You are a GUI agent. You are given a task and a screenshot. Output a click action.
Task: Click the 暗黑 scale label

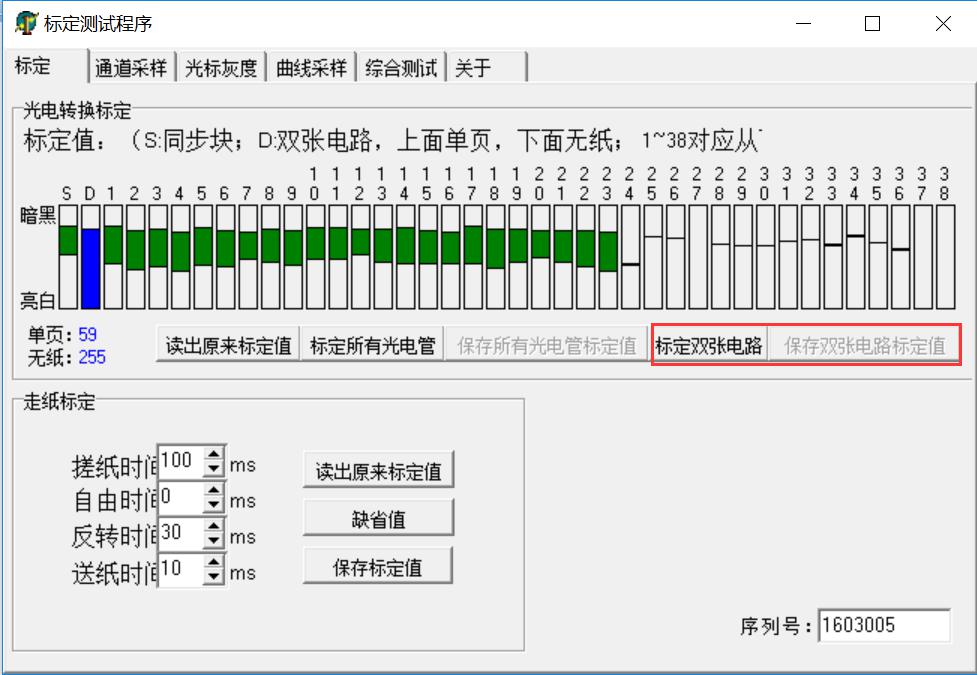point(37,216)
